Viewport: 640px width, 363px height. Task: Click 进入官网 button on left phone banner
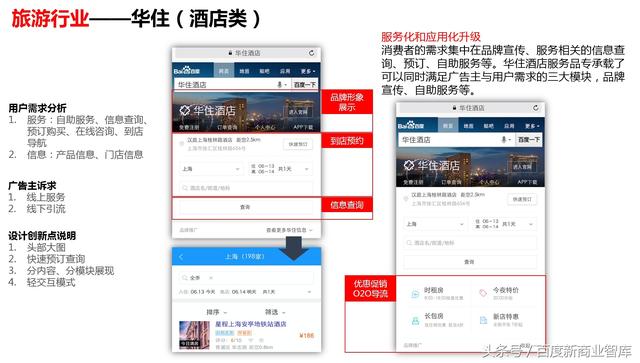(x=298, y=111)
